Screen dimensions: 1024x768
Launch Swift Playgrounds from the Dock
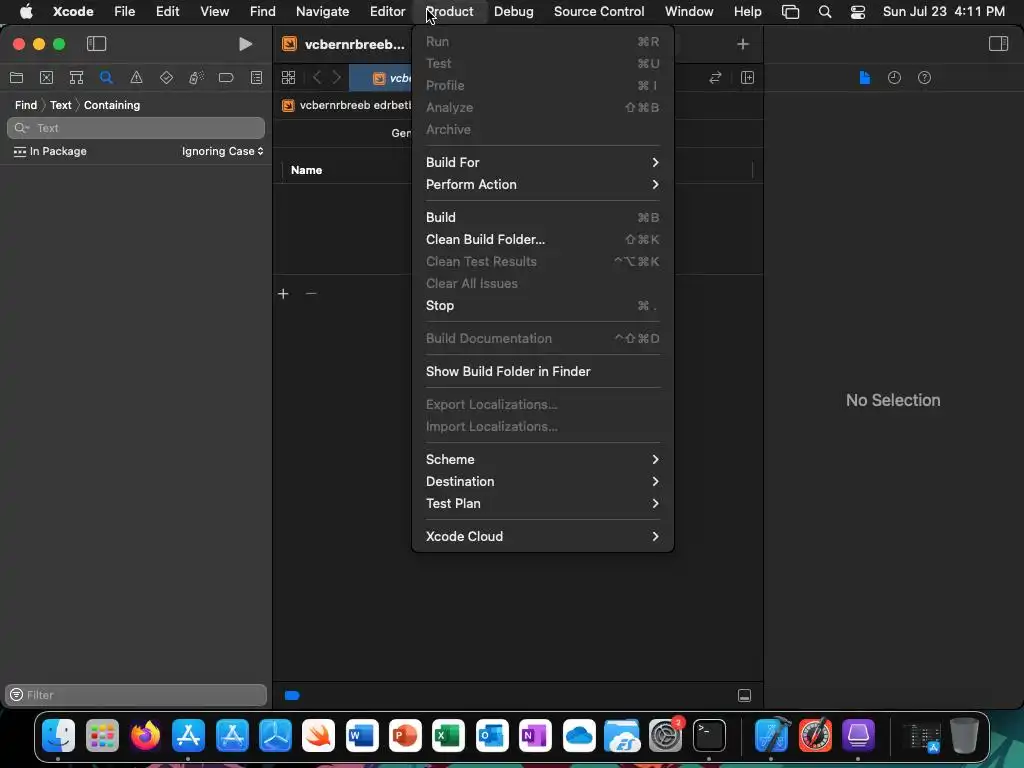pos(319,736)
